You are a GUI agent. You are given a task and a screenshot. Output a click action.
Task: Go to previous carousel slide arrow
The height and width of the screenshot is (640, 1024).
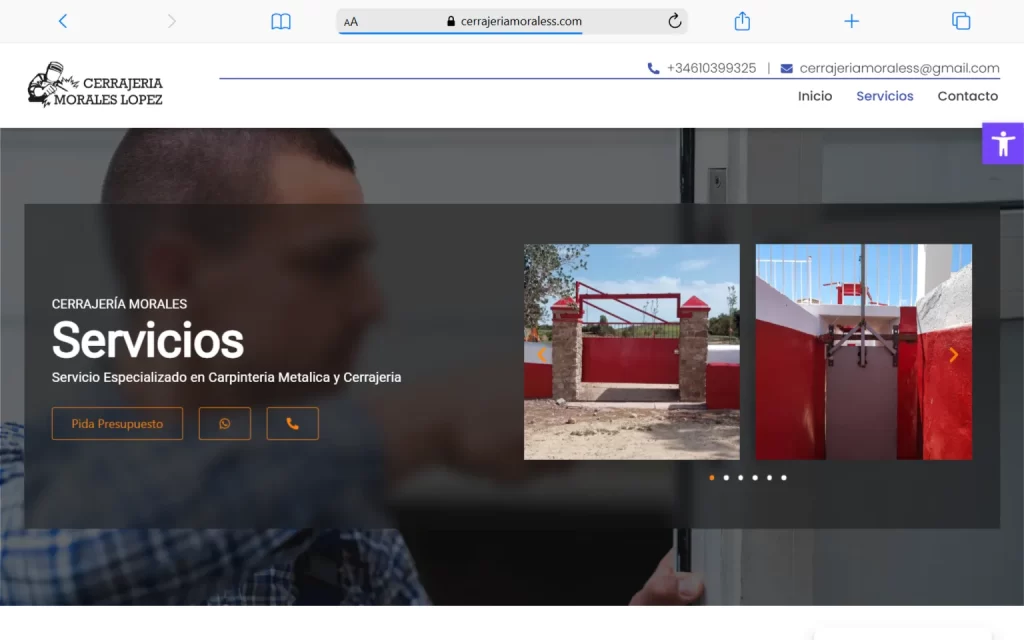point(541,355)
